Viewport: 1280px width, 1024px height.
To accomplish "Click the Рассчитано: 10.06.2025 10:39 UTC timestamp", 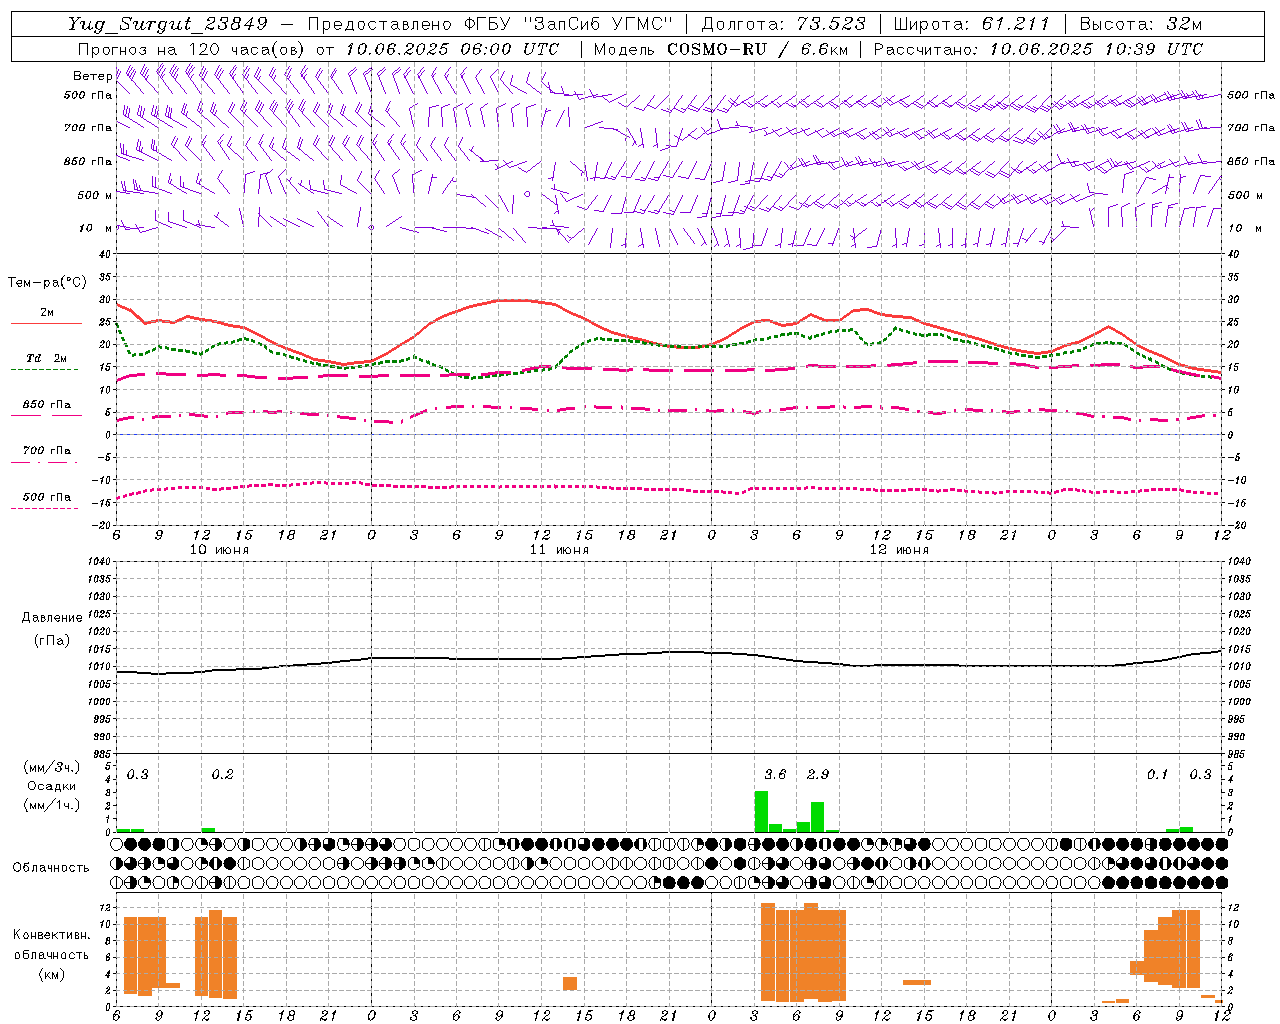I will [x=1038, y=49].
